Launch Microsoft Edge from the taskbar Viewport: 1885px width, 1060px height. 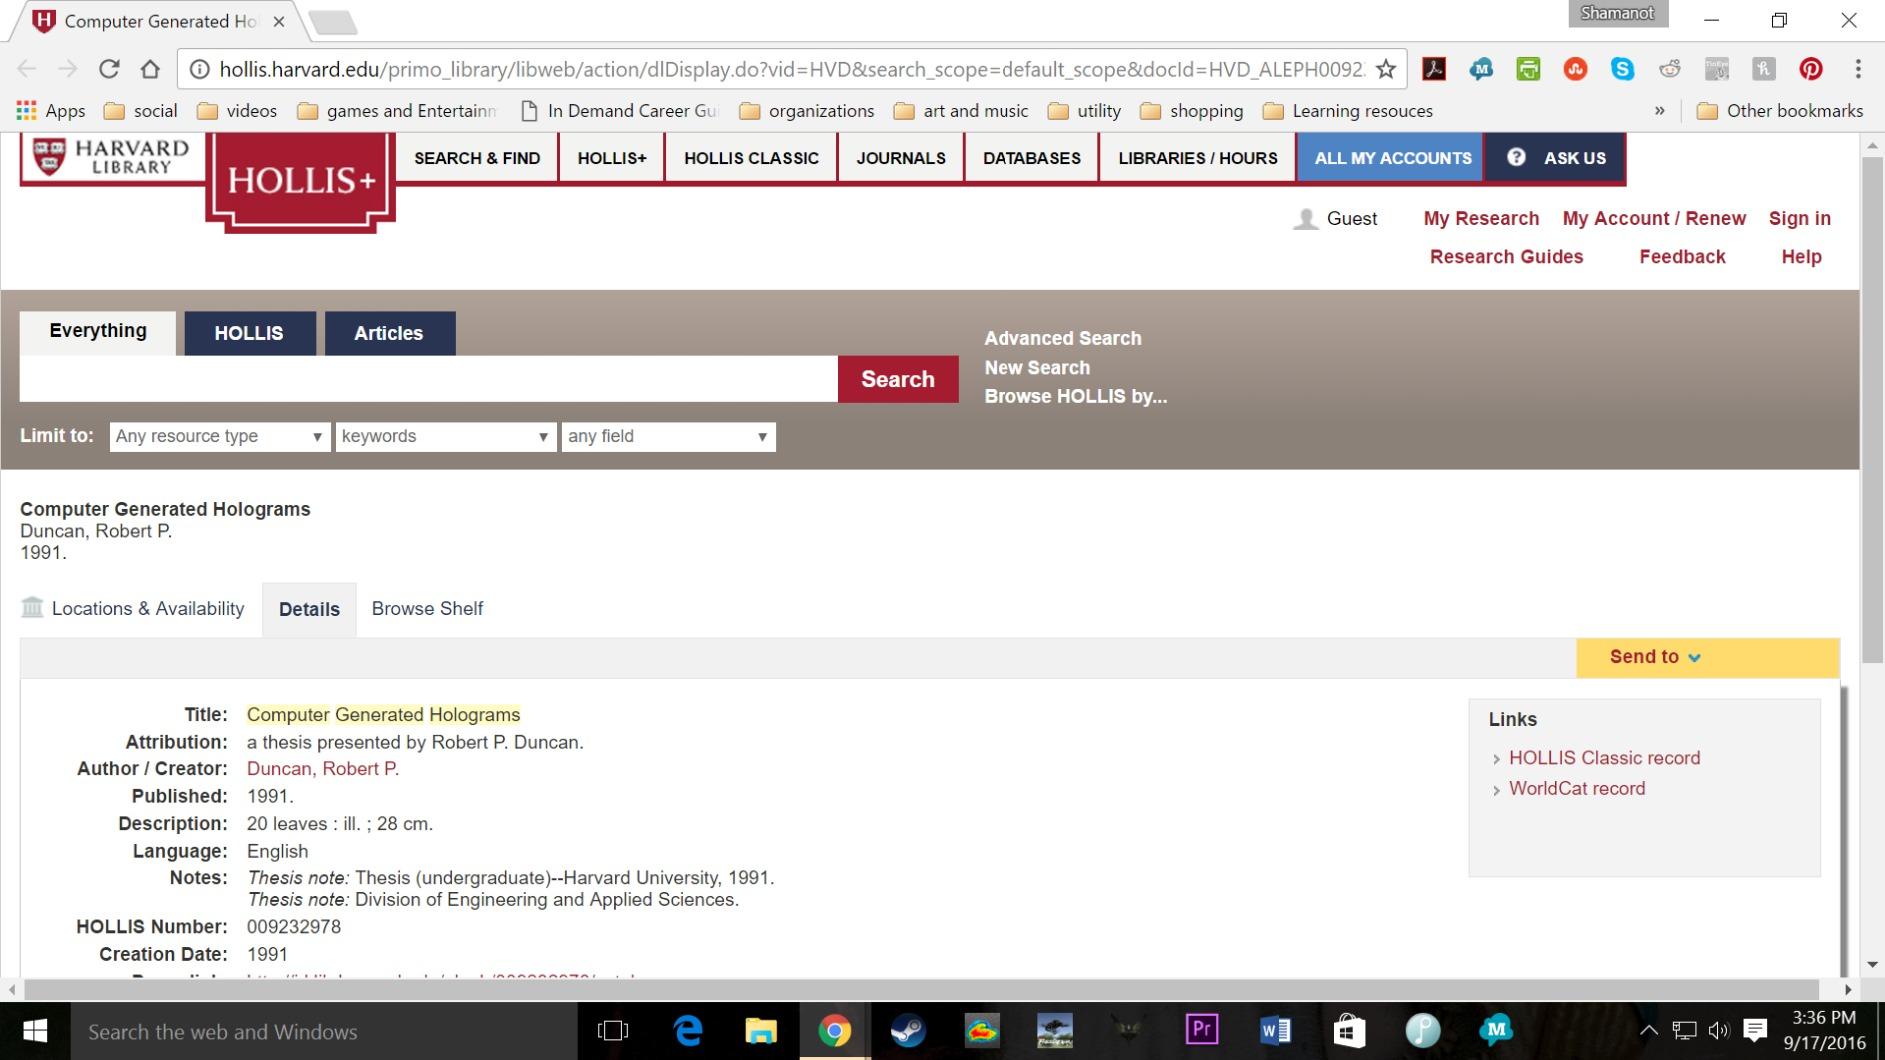click(x=688, y=1031)
